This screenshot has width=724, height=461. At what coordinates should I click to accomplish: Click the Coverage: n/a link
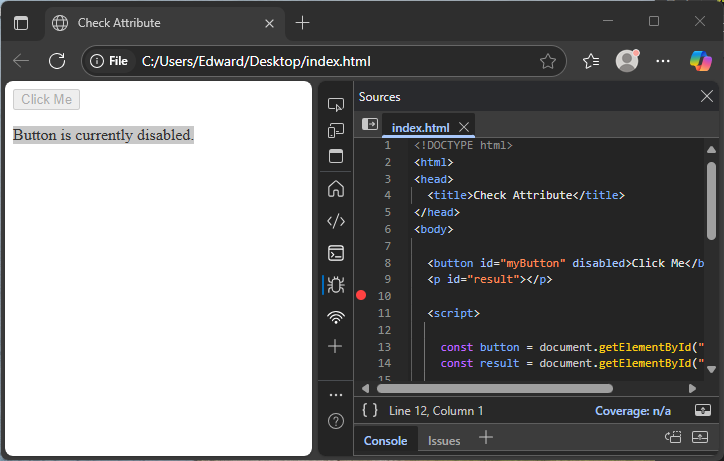coord(633,411)
